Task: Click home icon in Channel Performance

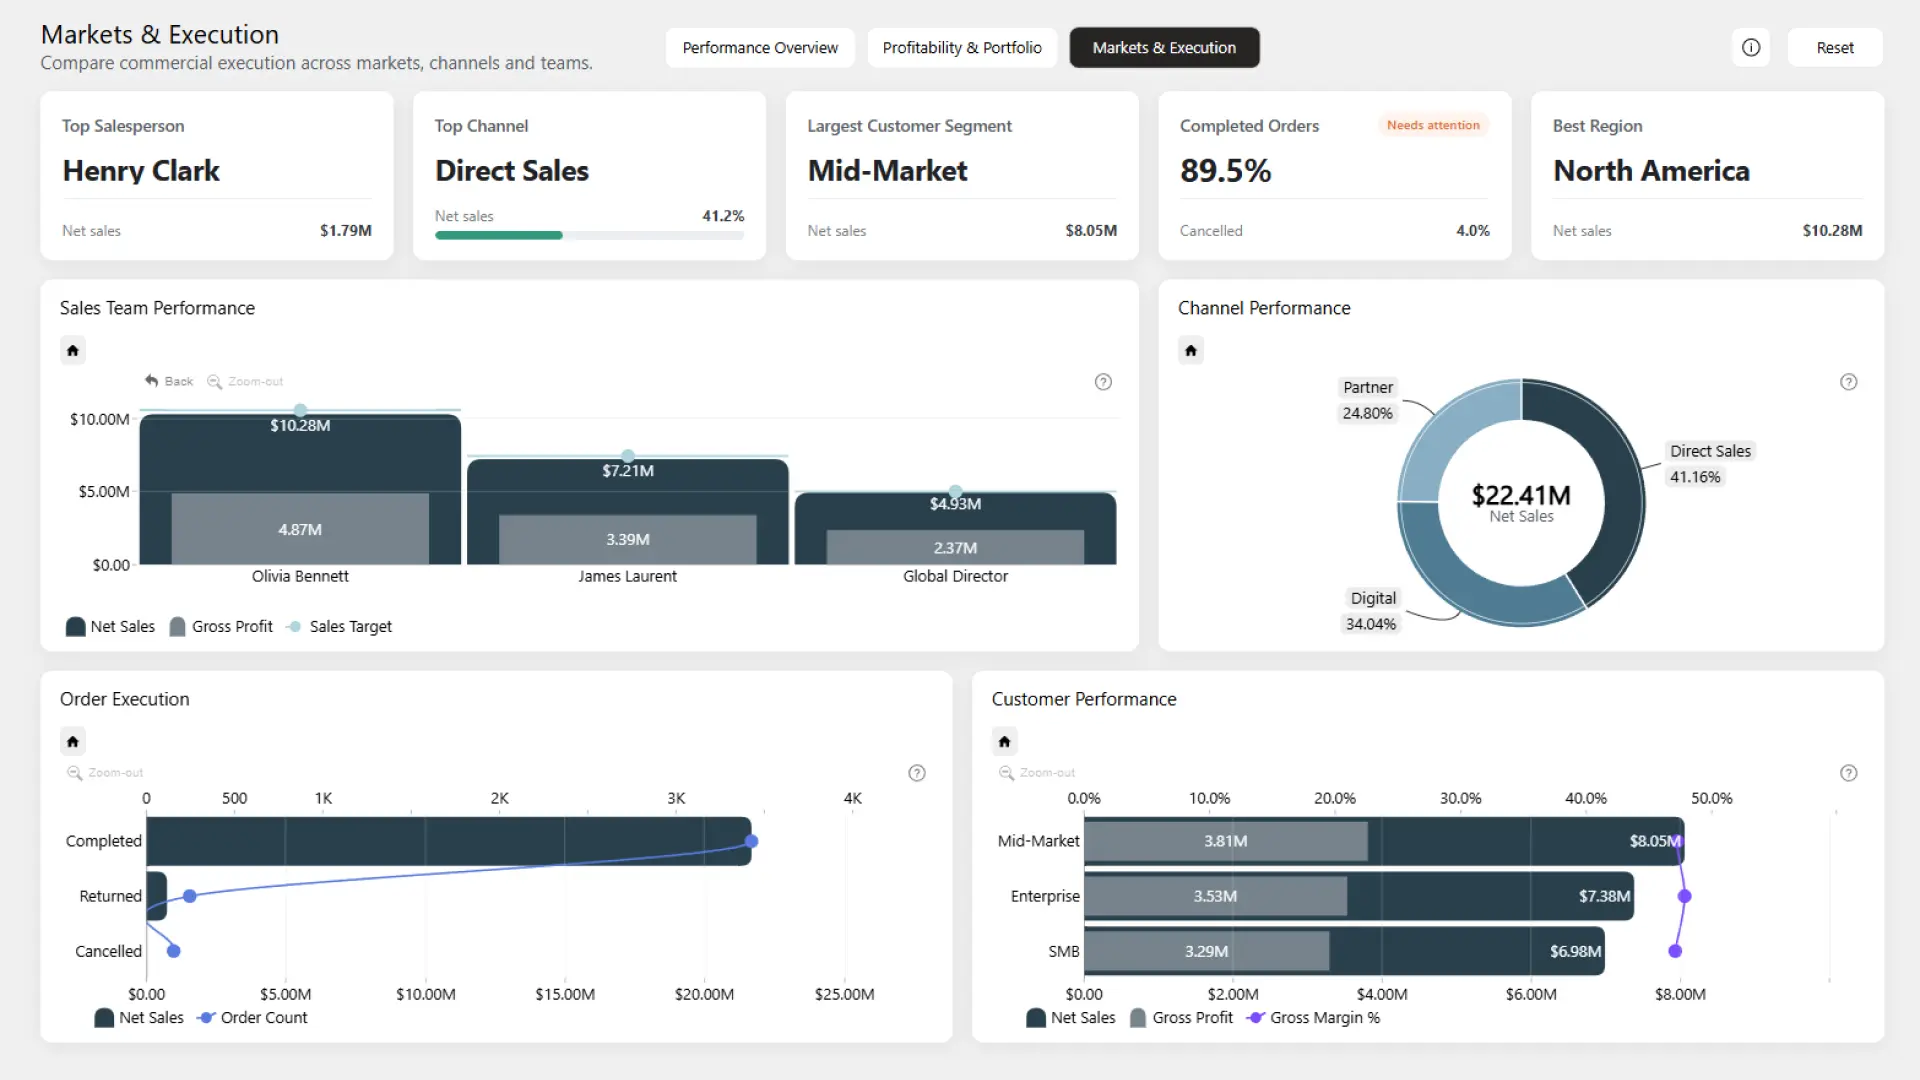Action: 1191,351
